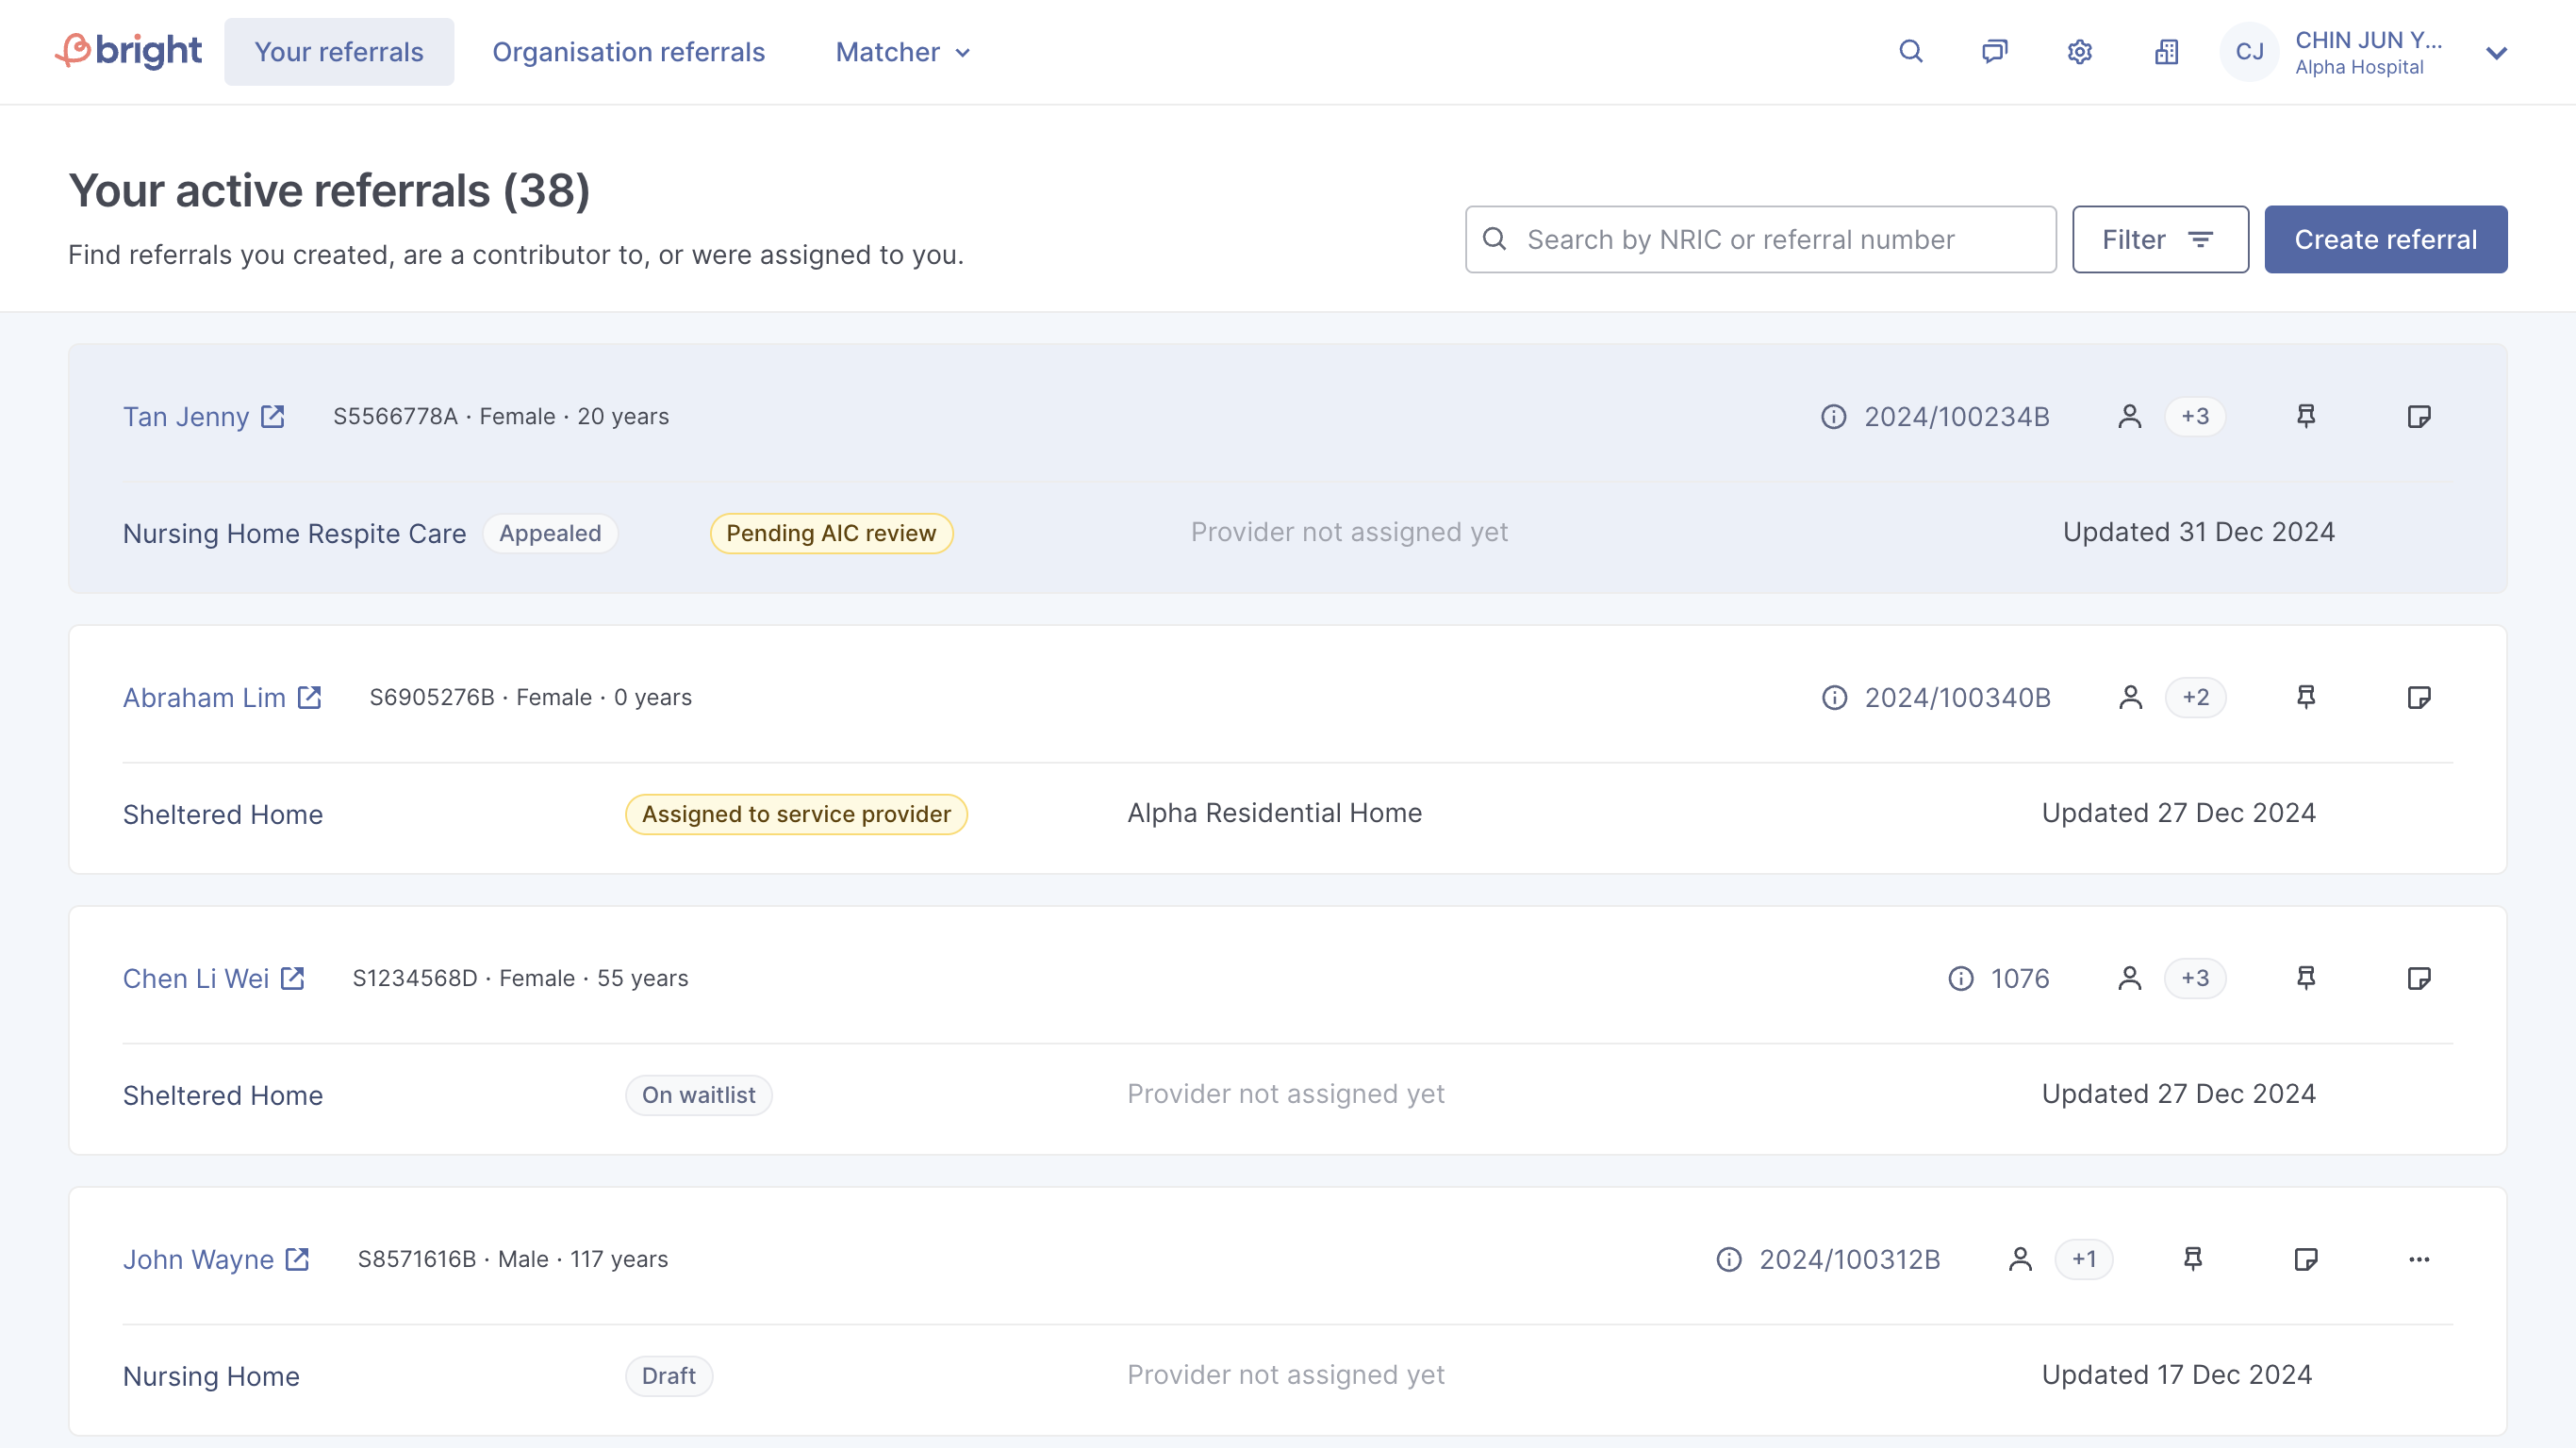Select the Your referrals tab

coord(339,52)
